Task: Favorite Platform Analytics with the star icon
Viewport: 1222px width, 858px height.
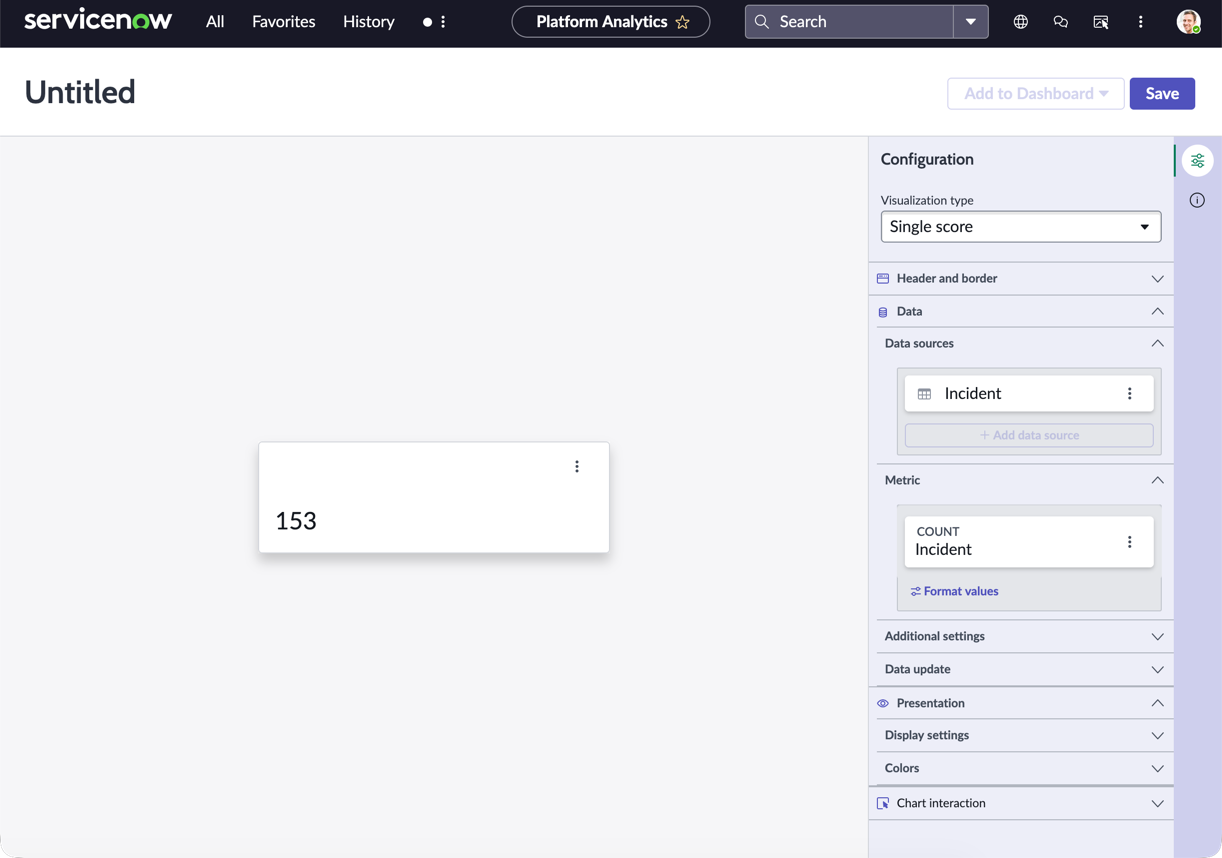Action: tap(683, 22)
